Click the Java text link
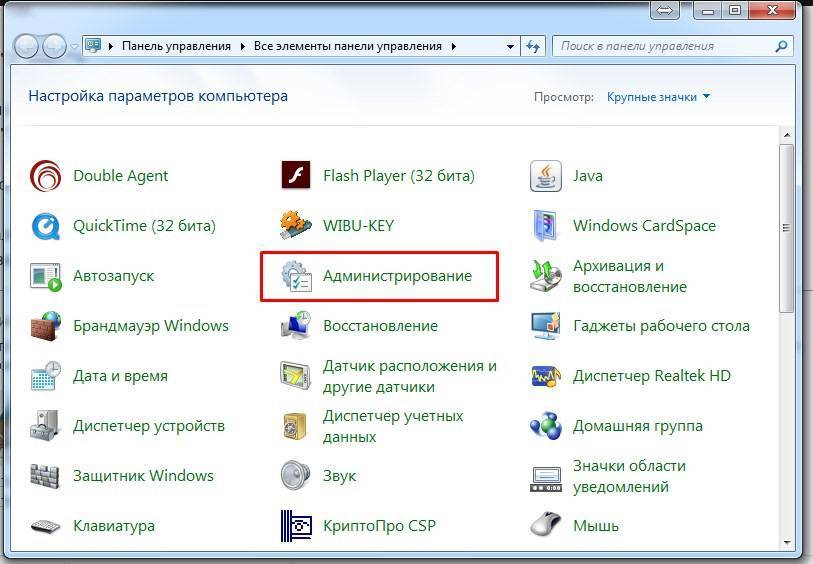The width and height of the screenshot is (813, 564). point(587,176)
